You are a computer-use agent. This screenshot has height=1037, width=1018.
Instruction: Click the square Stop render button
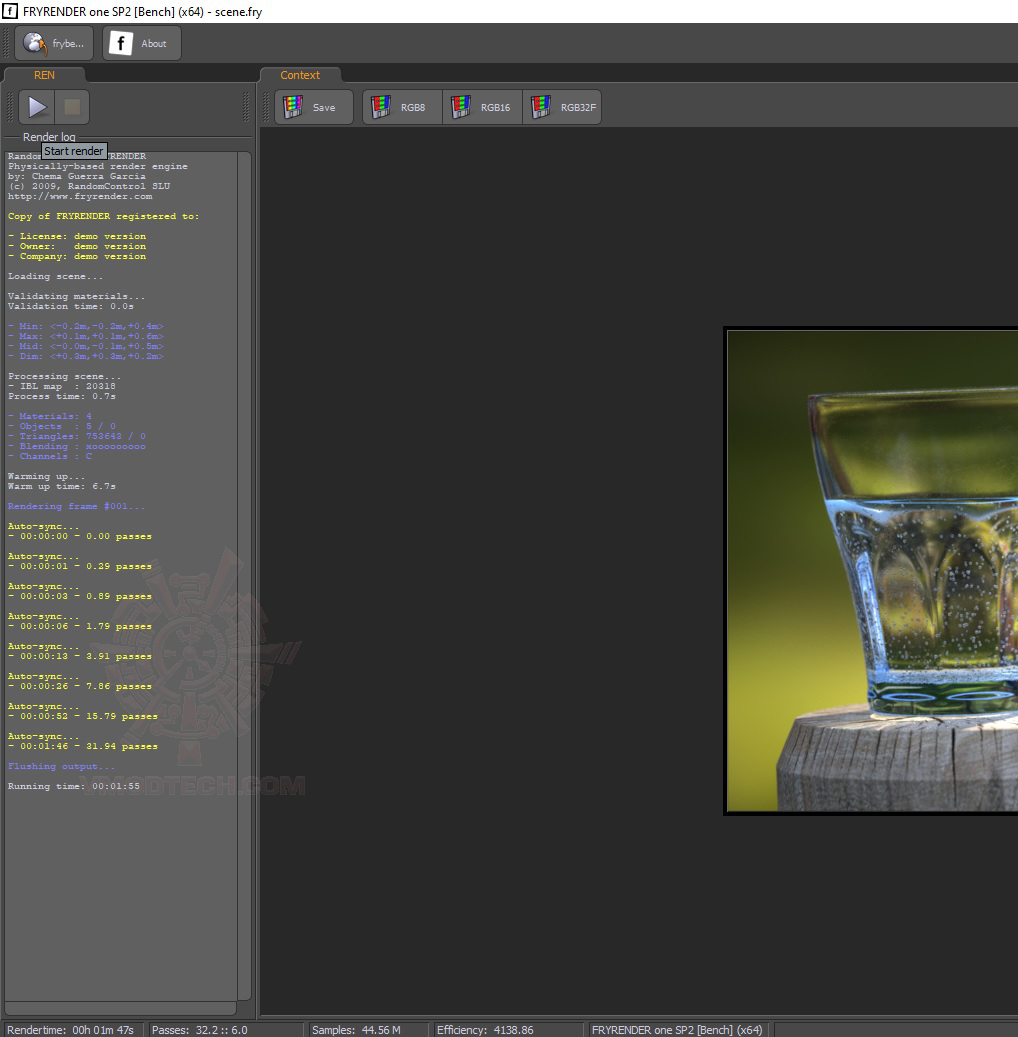pyautogui.click(x=72, y=107)
